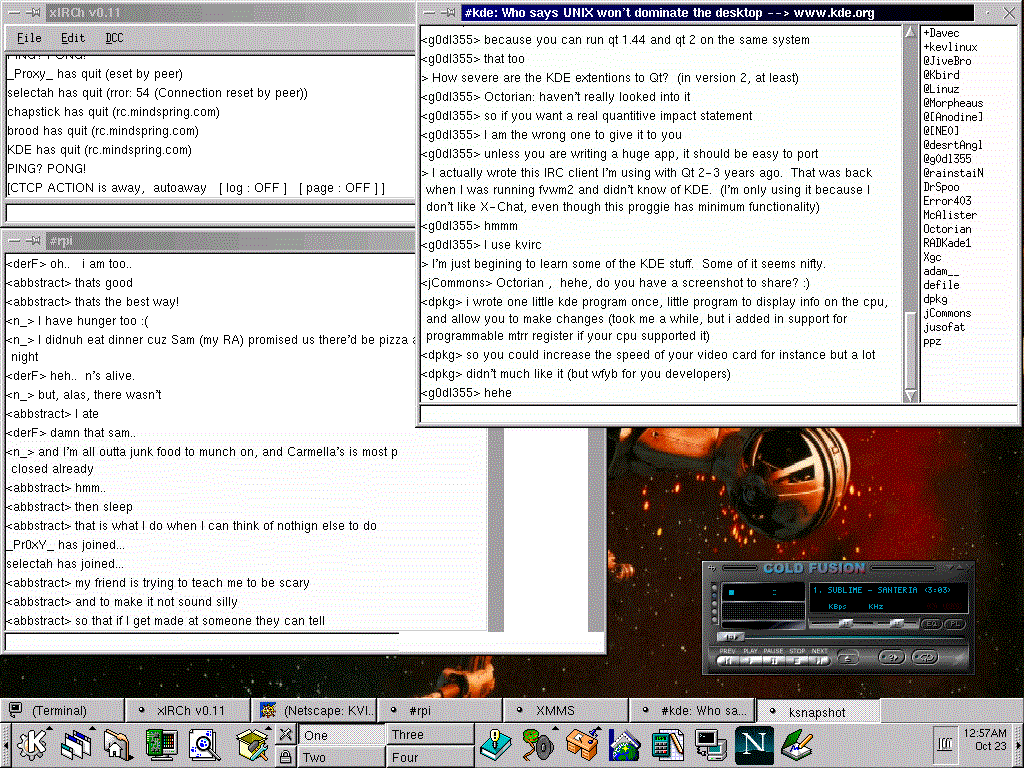Launch Netscape from the panel icon
This screenshot has width=1024, height=768.
[x=752, y=744]
